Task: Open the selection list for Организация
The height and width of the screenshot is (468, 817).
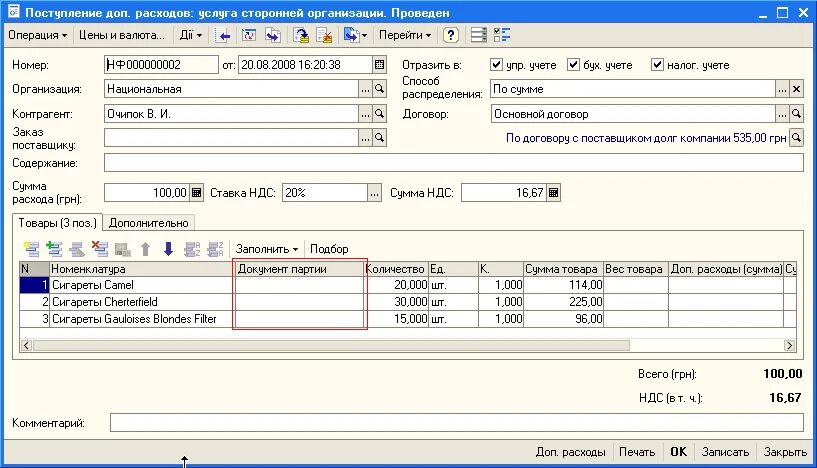Action: tap(365, 89)
